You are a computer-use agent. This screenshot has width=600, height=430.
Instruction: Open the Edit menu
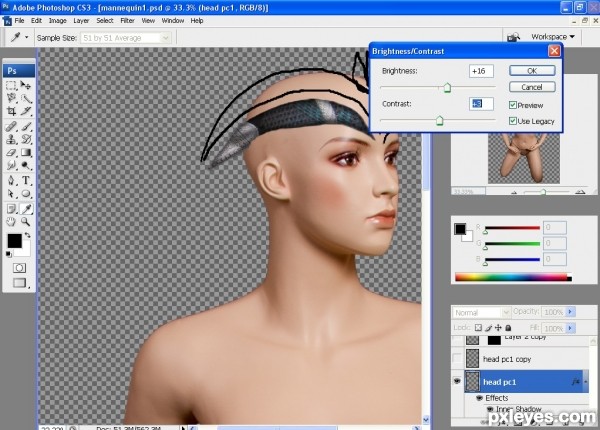pyautogui.click(x=36, y=21)
